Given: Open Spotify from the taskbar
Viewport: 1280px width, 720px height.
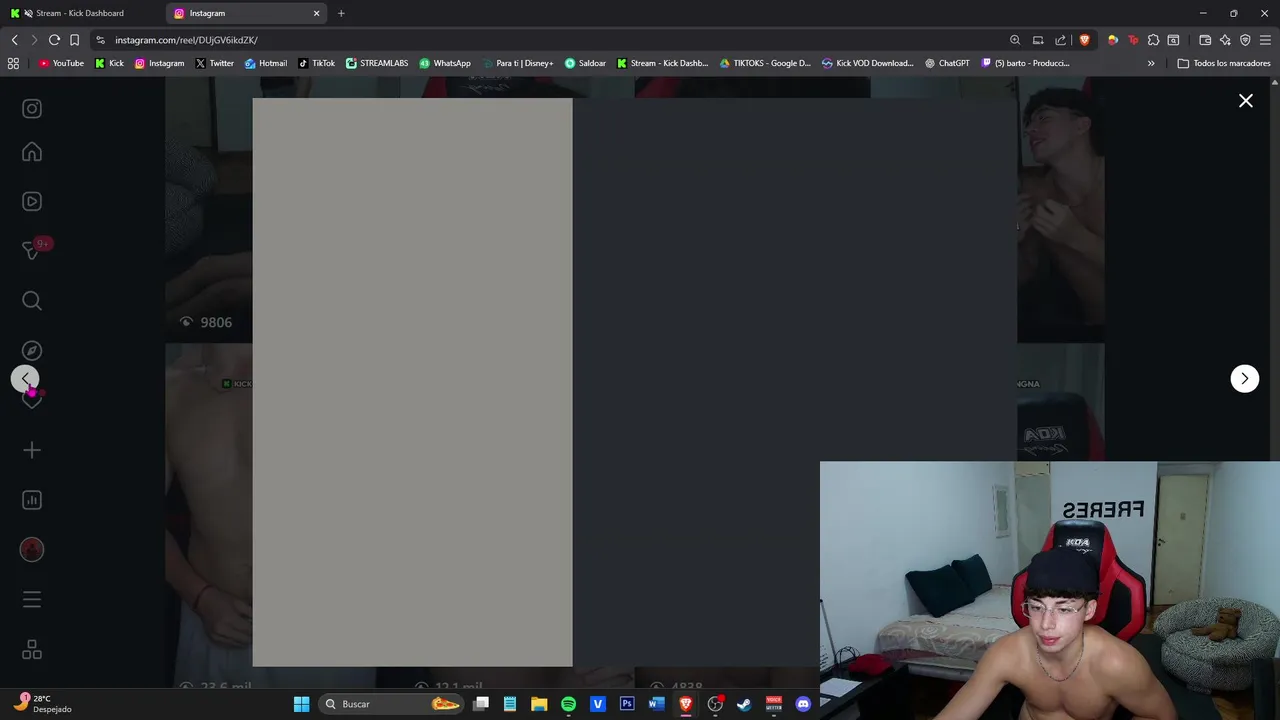Looking at the screenshot, I should (x=568, y=704).
